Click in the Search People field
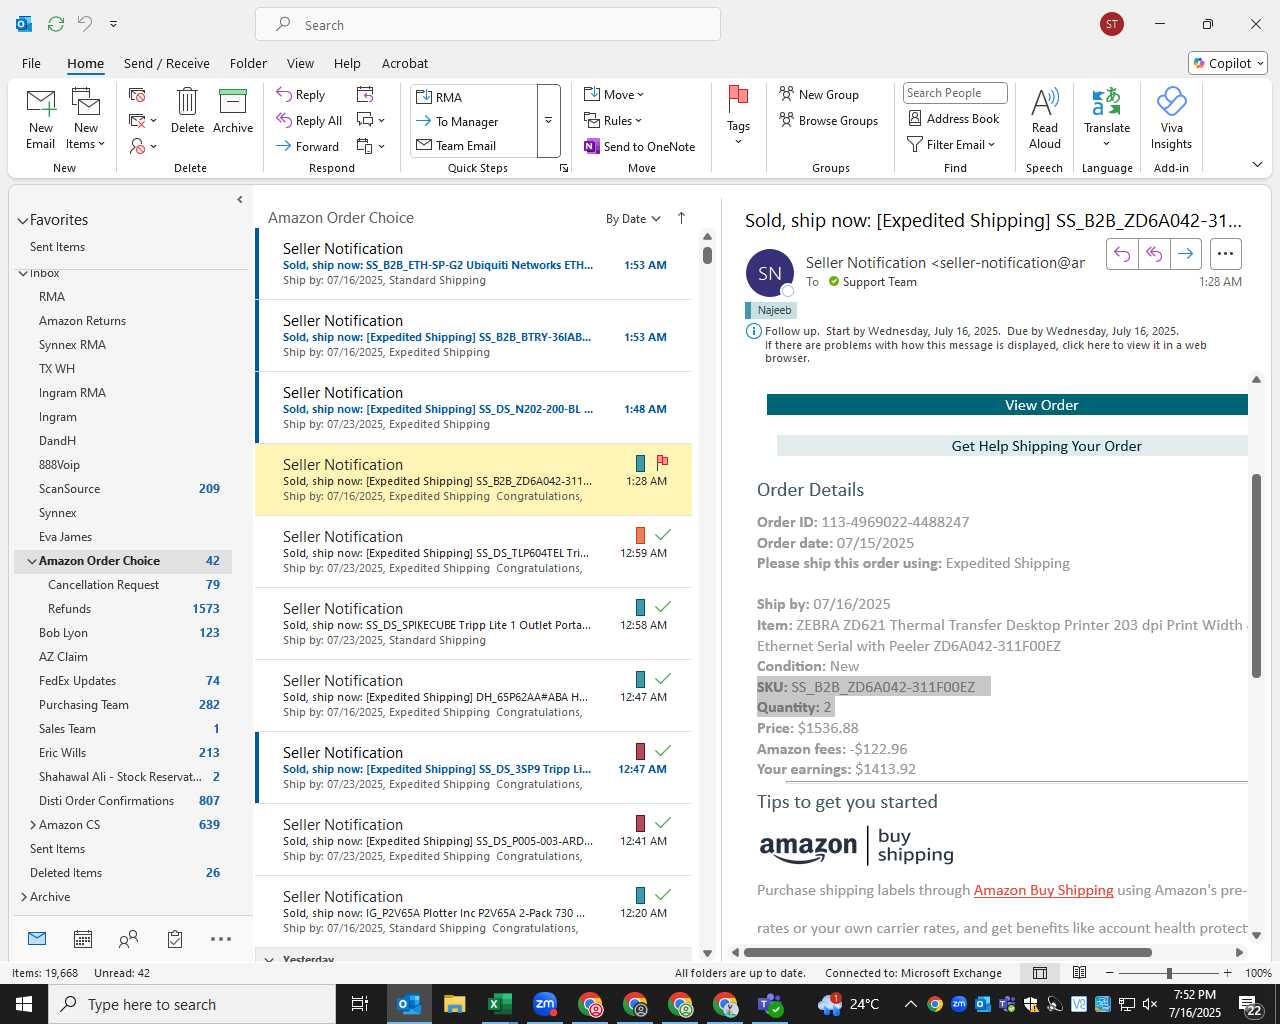1280x1024 pixels. point(954,93)
